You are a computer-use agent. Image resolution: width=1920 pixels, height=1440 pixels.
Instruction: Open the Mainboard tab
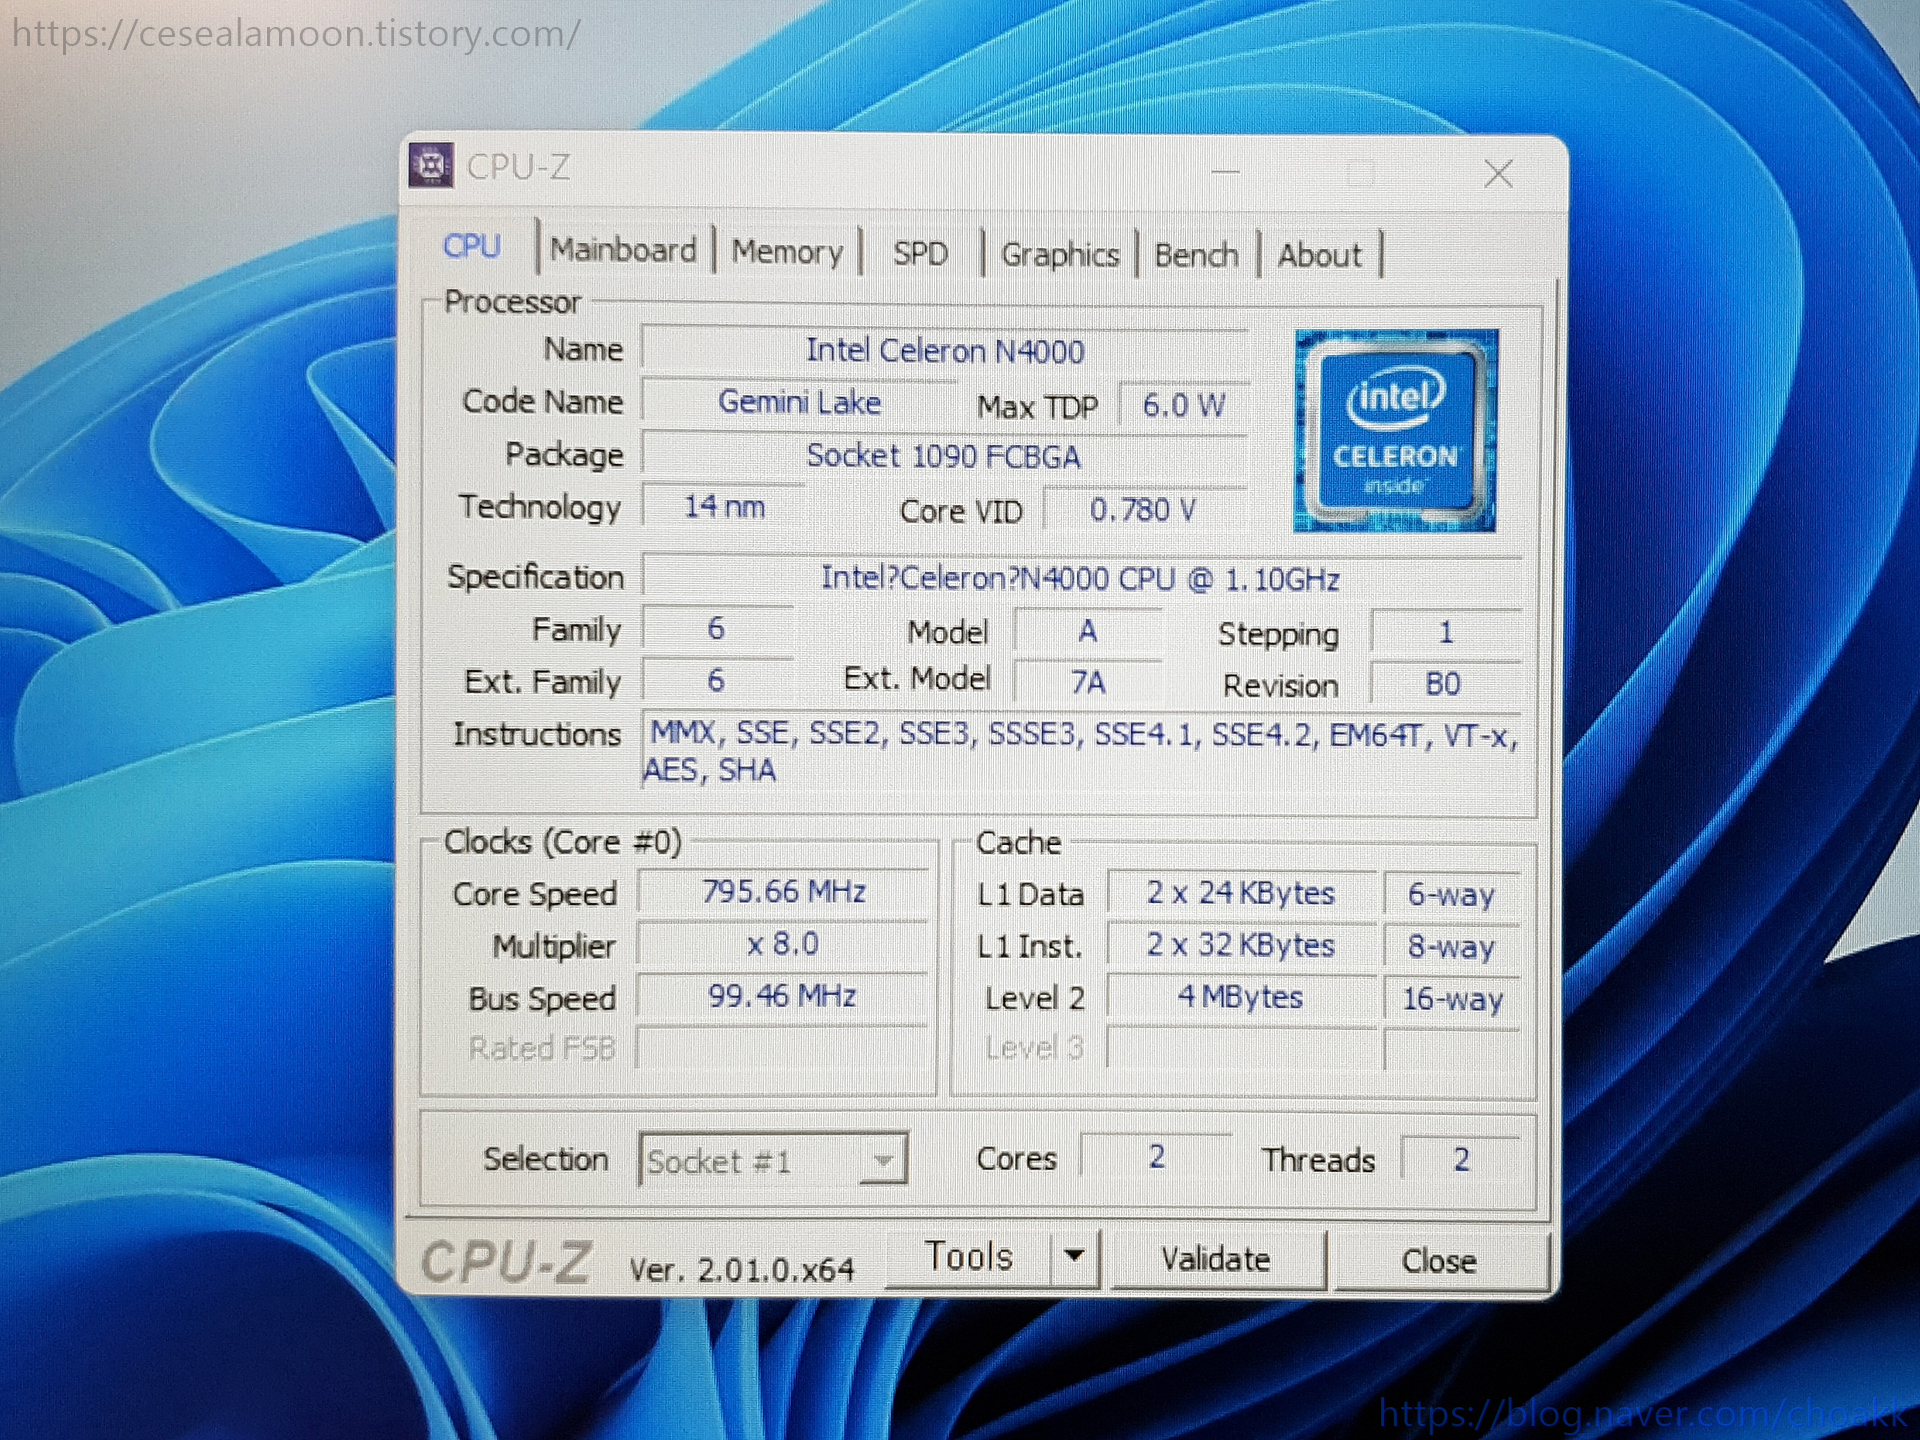click(623, 249)
